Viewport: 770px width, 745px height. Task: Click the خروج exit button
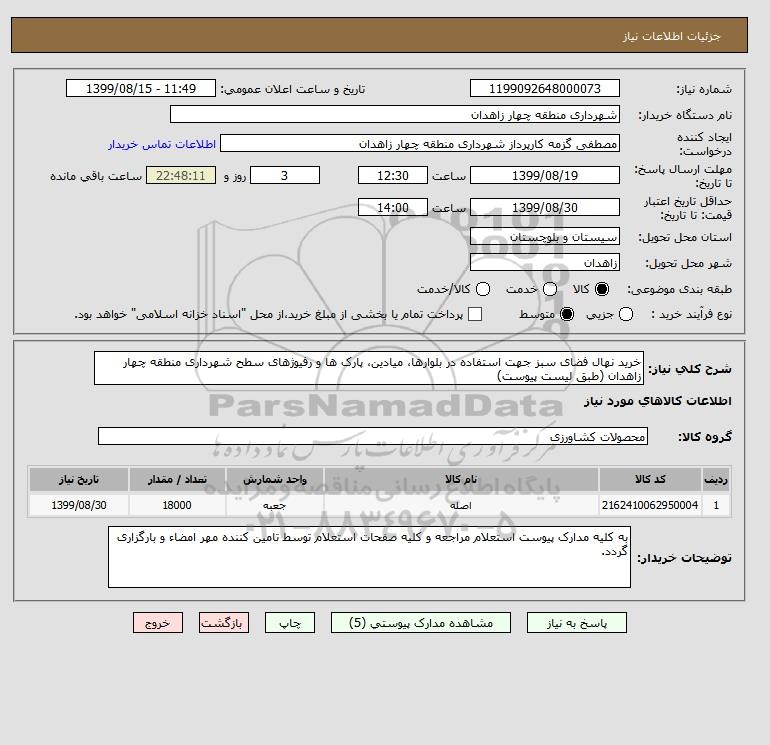coord(158,623)
